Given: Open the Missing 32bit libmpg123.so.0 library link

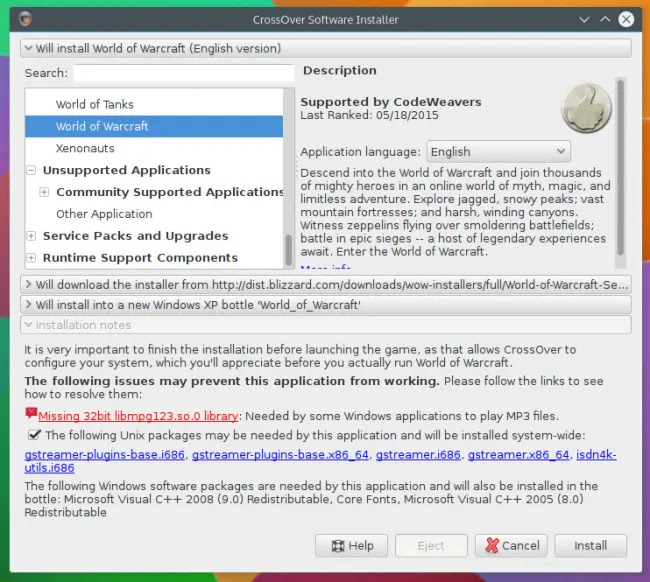Looking at the screenshot, I should [138, 416].
